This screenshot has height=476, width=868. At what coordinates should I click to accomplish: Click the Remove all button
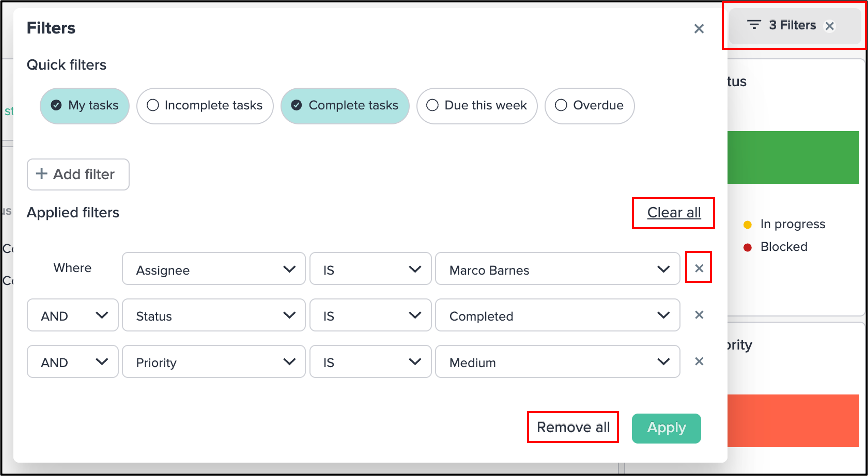573,427
